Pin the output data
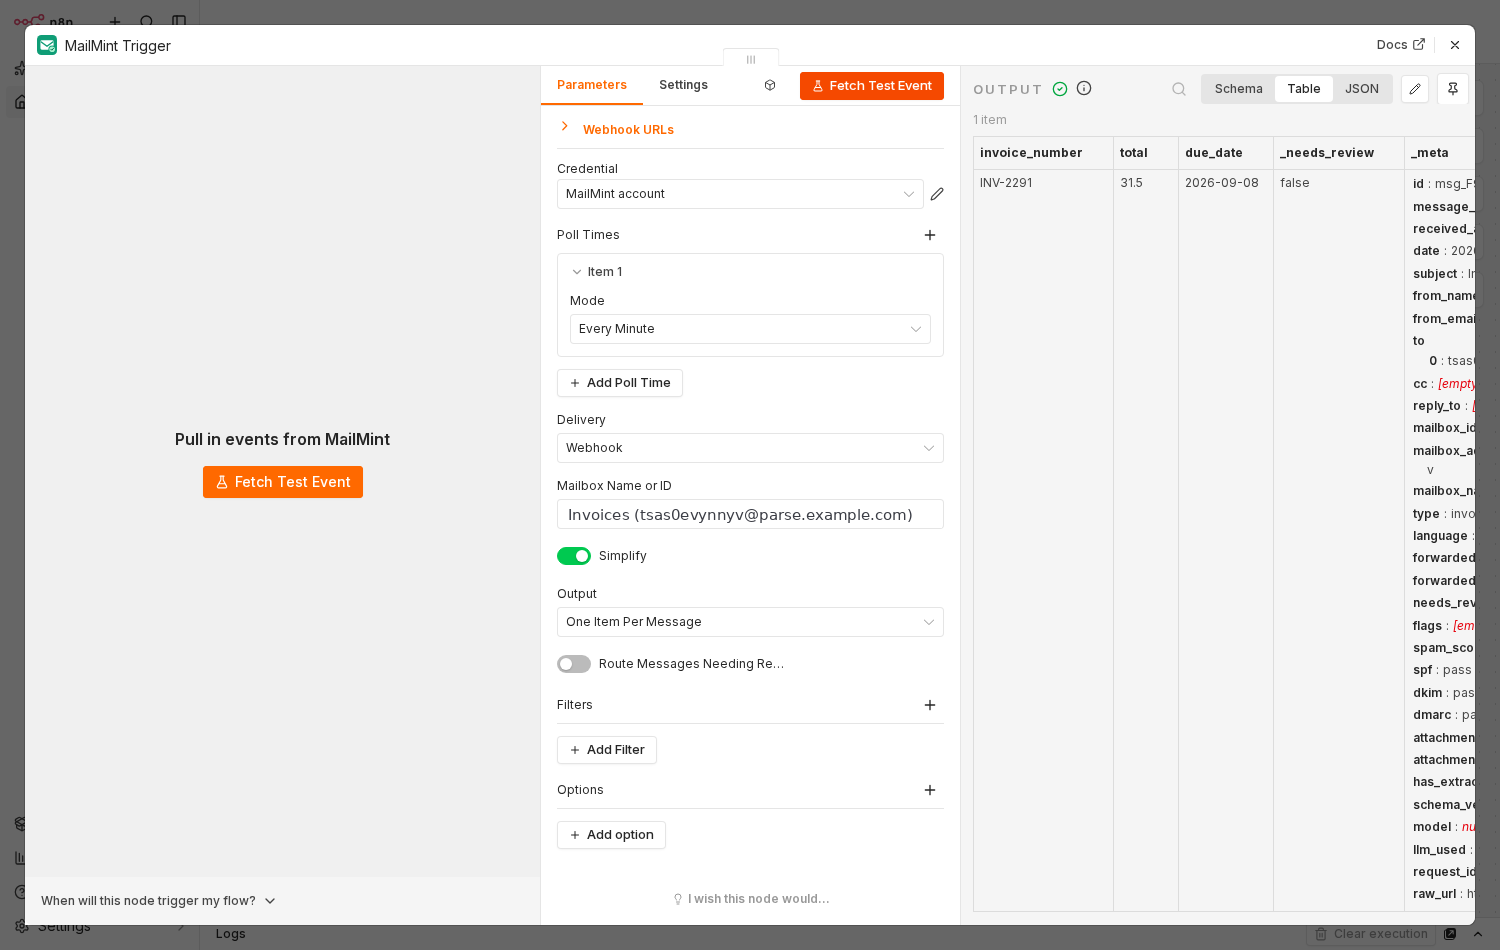1500x950 pixels. [x=1453, y=89]
